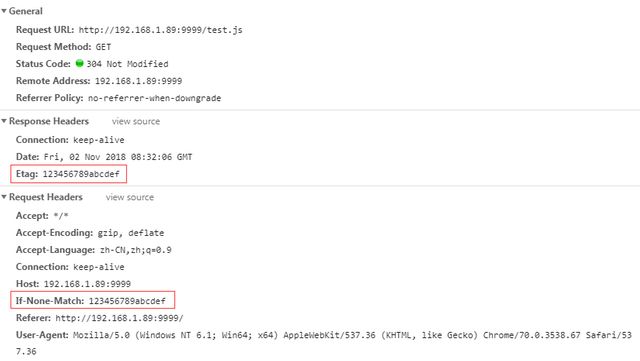Open view source for Response Headers

click(x=136, y=121)
